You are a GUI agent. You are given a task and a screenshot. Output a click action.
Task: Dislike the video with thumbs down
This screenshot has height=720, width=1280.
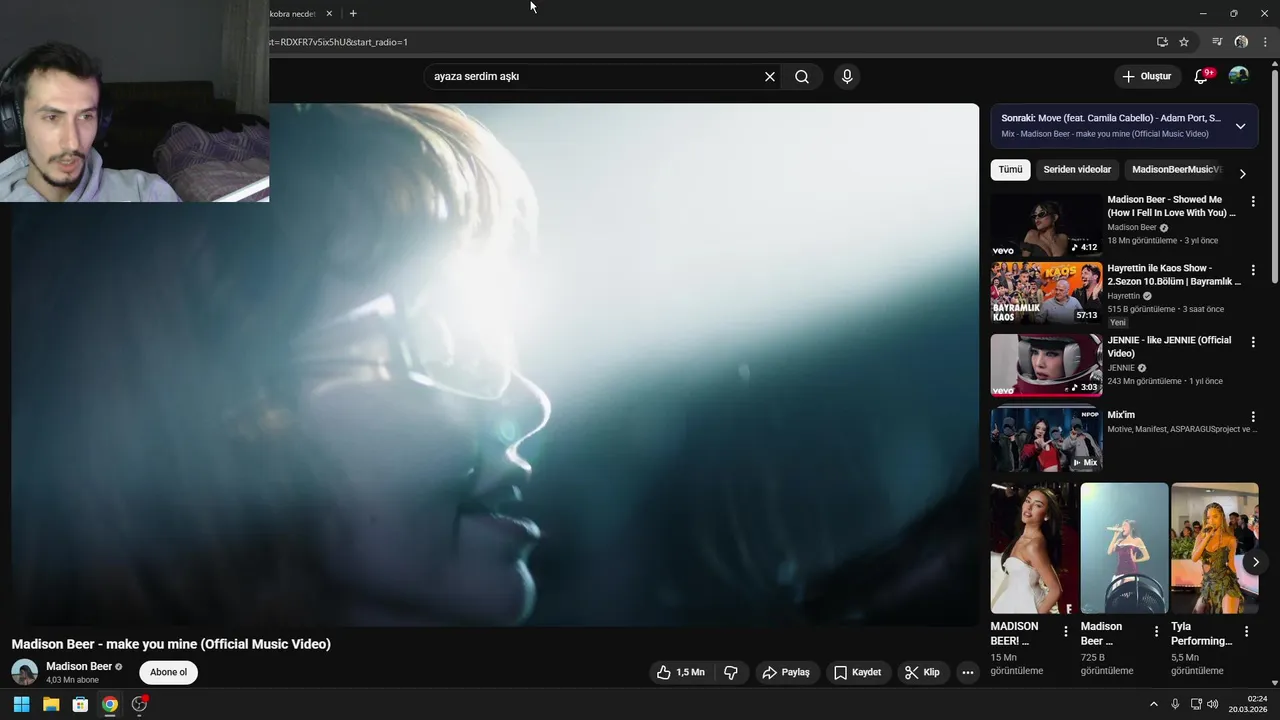coord(731,673)
